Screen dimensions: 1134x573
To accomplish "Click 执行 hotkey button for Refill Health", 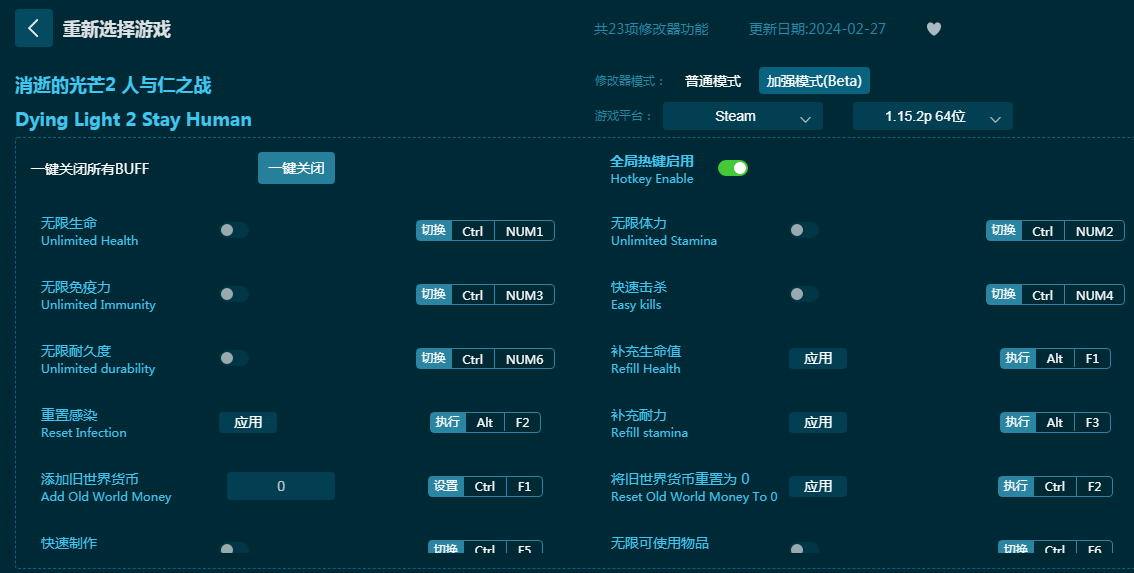I will click(1018, 359).
